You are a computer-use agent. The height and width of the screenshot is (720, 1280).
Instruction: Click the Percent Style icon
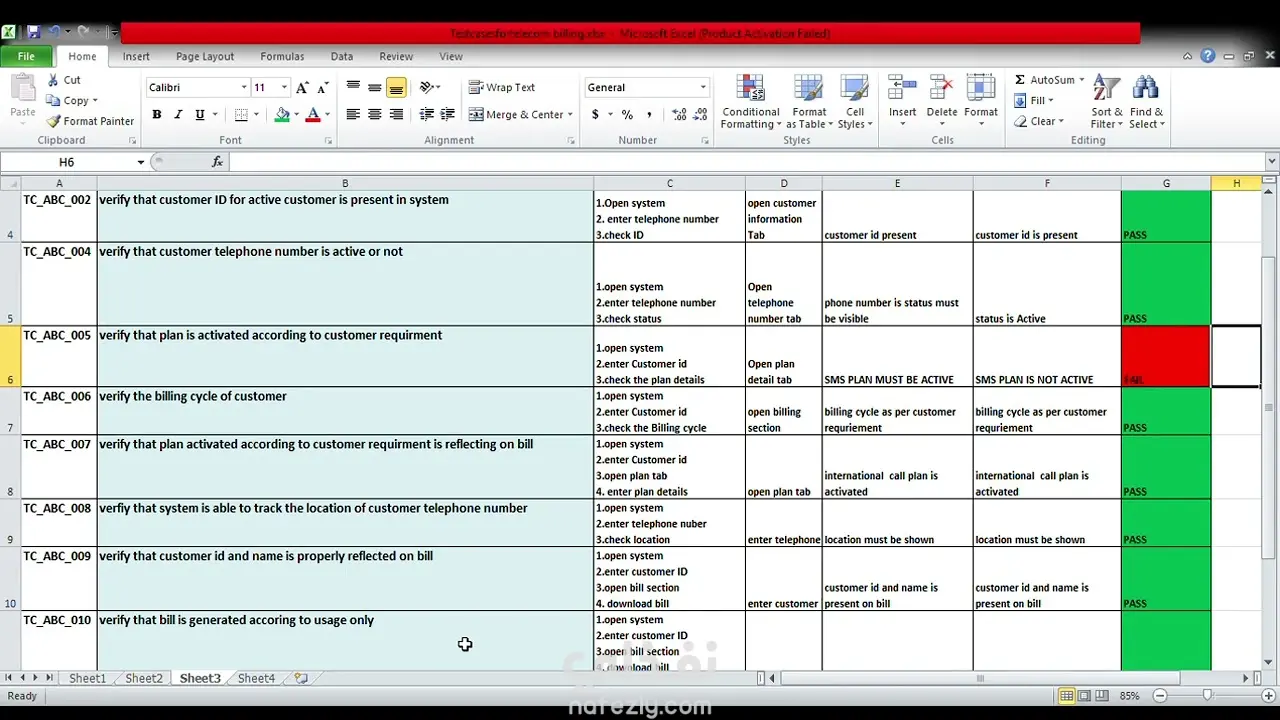pyautogui.click(x=627, y=115)
